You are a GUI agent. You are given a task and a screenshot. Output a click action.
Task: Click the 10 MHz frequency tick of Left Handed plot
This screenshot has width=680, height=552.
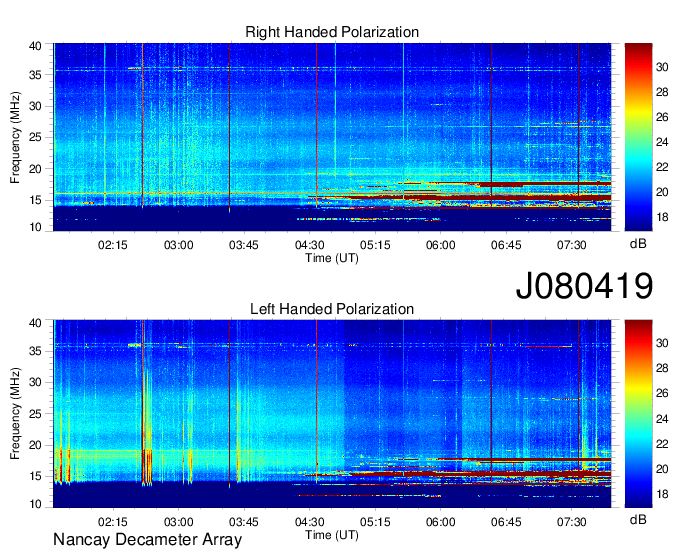[x=35, y=504]
